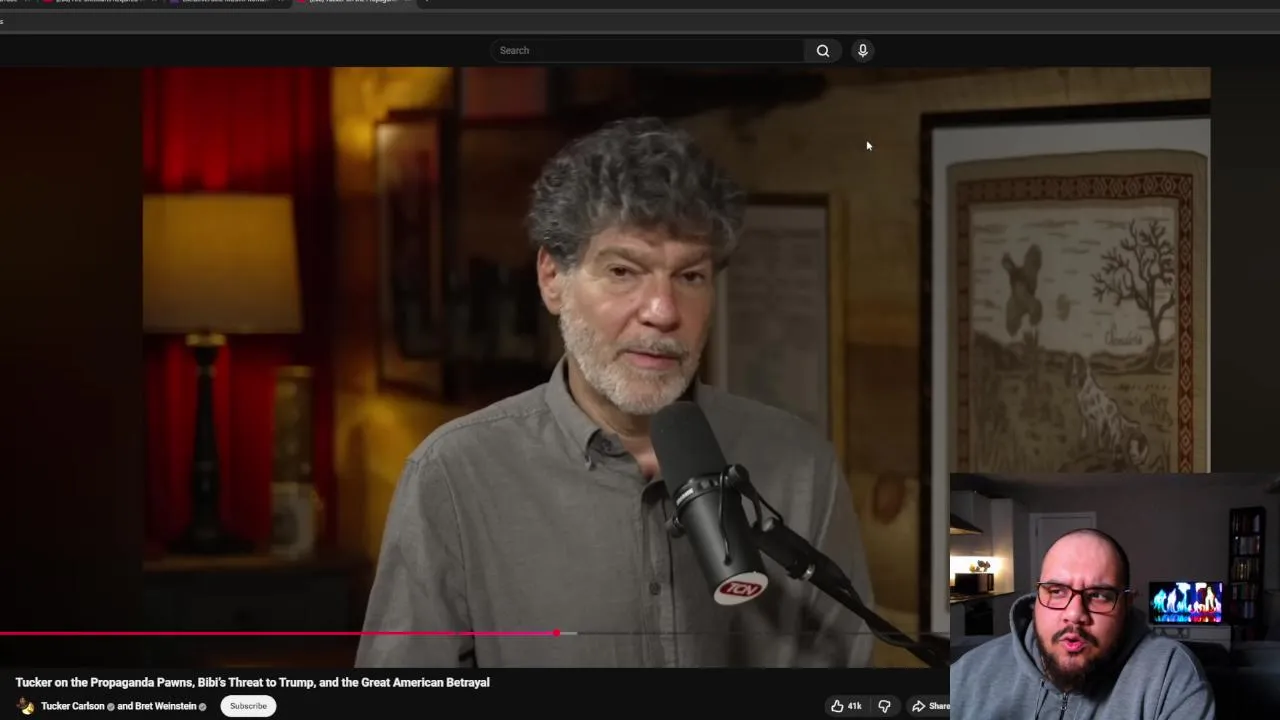Switch to the active Tucker video browser tab

point(355,2)
